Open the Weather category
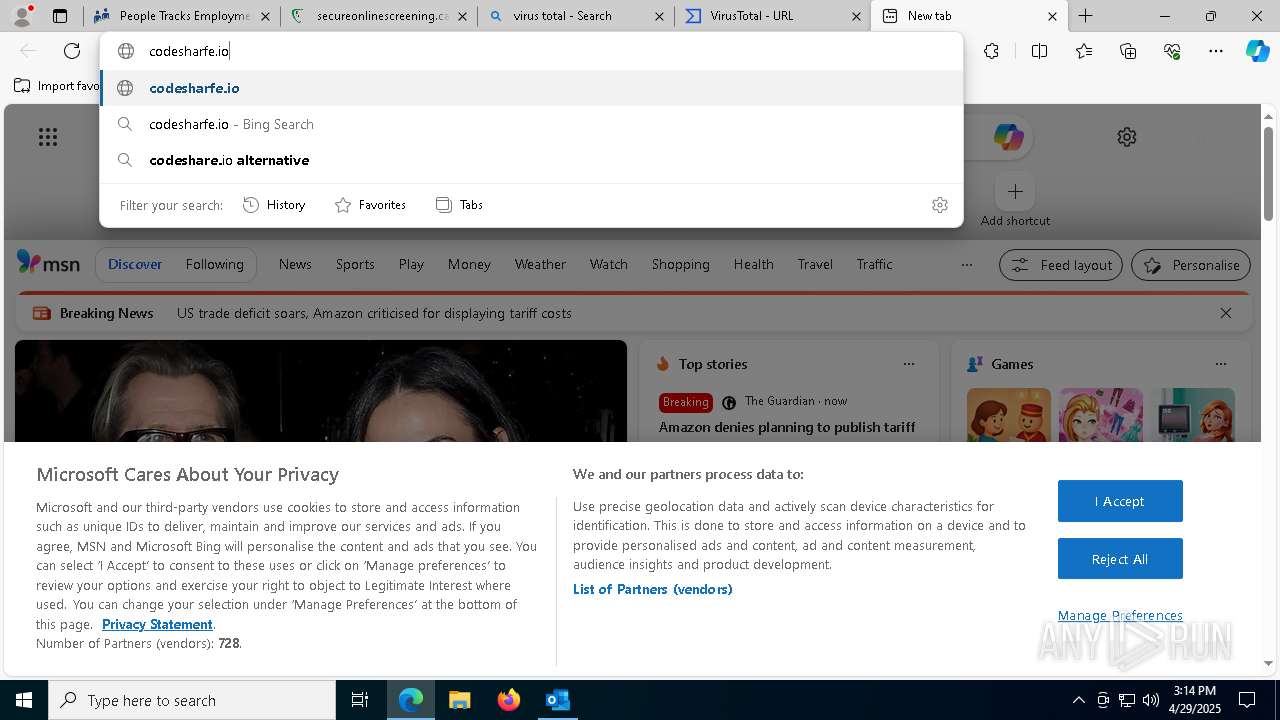 coord(540,265)
